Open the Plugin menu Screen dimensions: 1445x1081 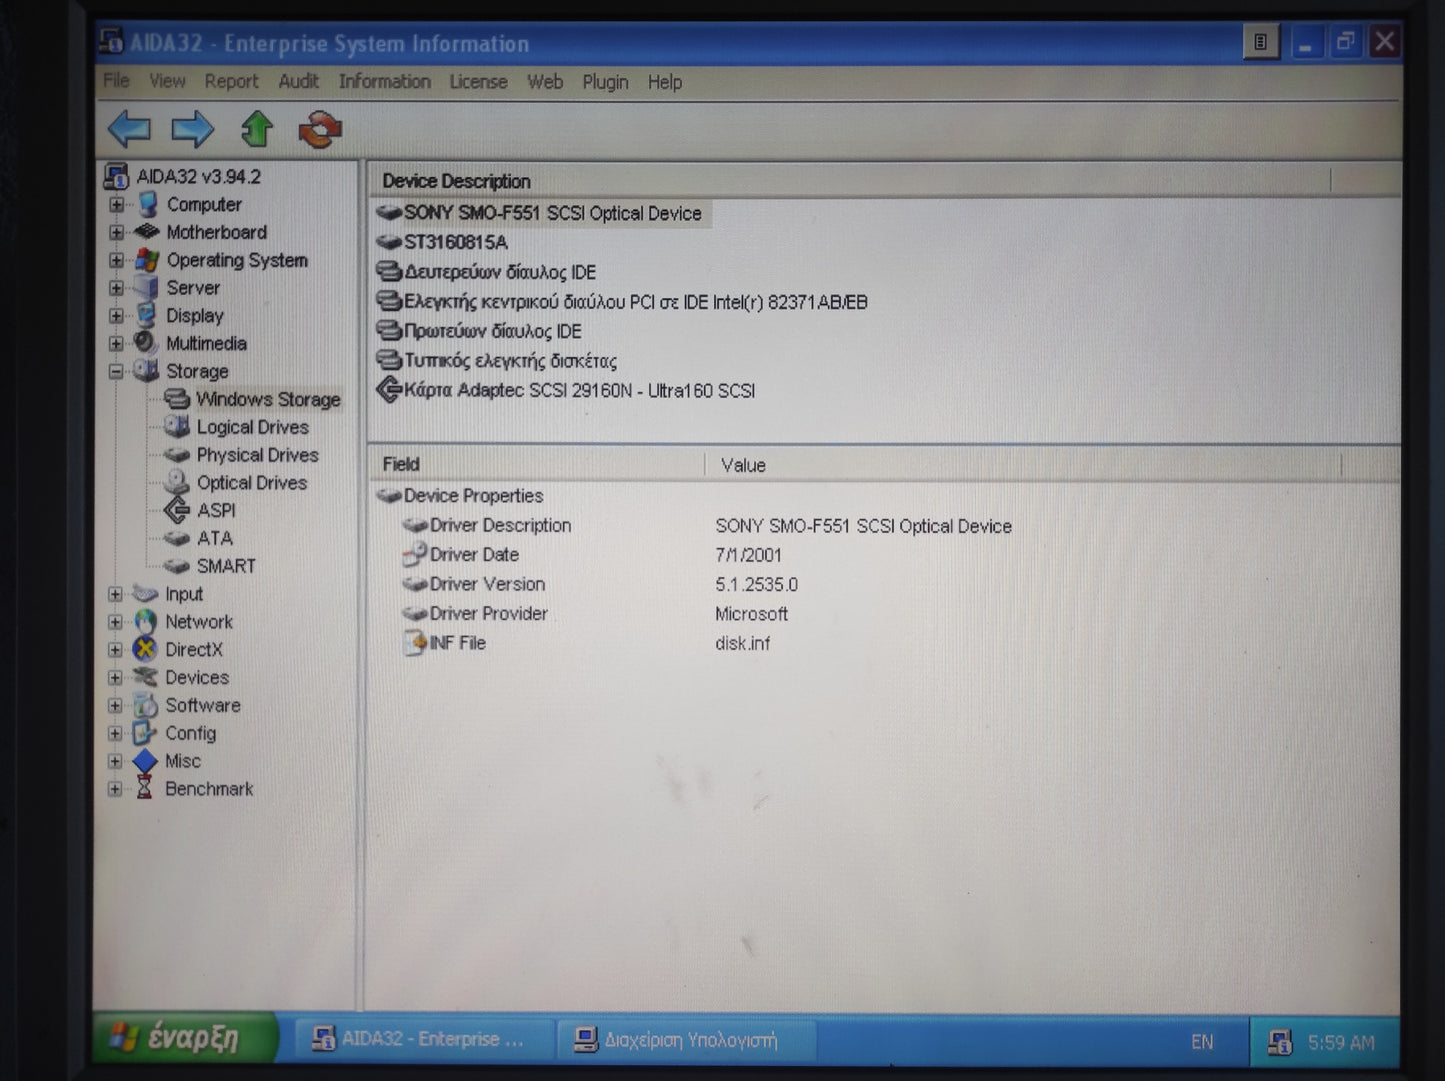pos(605,82)
